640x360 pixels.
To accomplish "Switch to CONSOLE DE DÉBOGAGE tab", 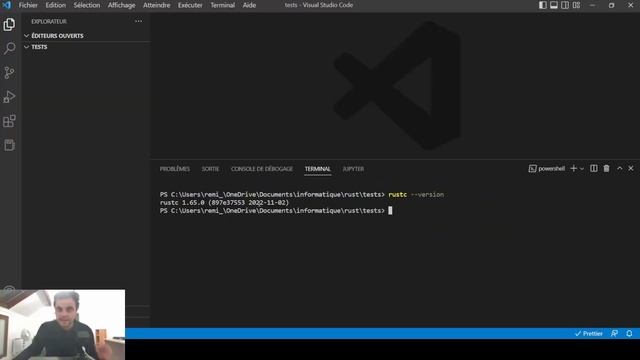I will (x=262, y=169).
